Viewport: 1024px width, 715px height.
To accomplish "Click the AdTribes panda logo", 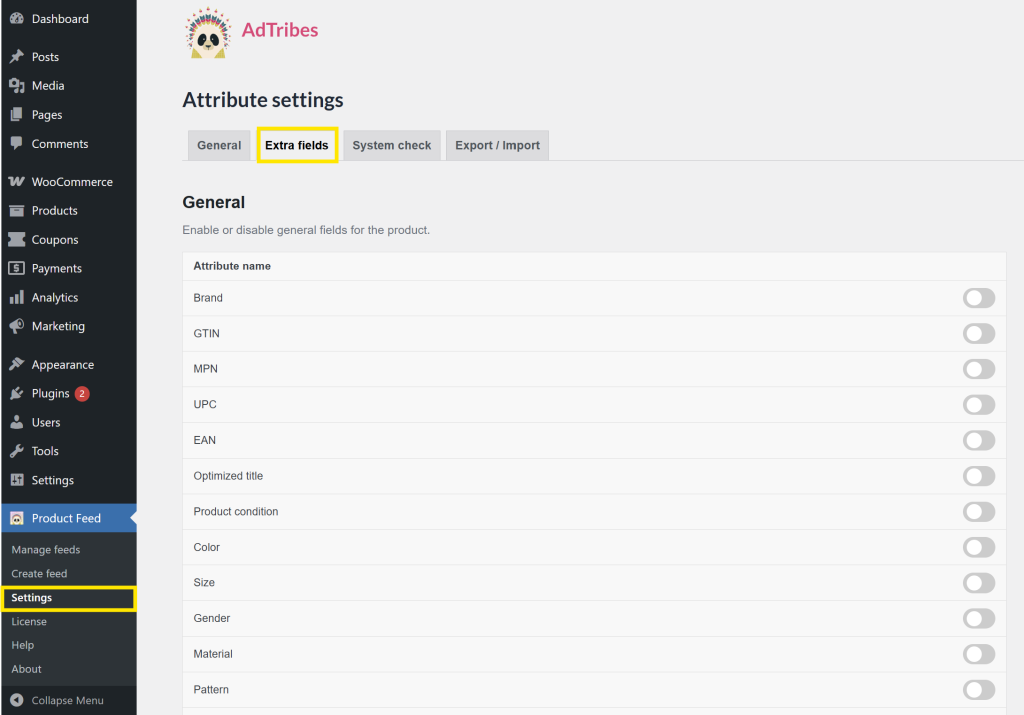I will point(208,33).
